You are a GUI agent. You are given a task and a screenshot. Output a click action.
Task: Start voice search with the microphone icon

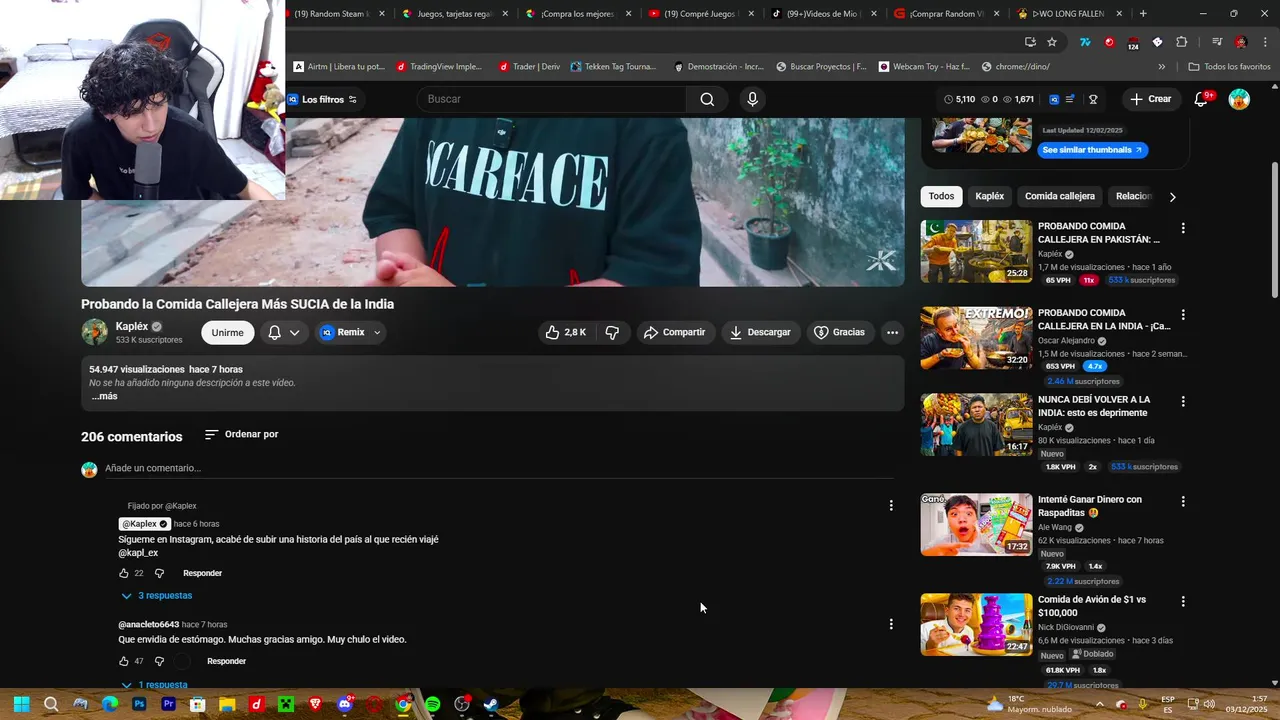coord(752,99)
